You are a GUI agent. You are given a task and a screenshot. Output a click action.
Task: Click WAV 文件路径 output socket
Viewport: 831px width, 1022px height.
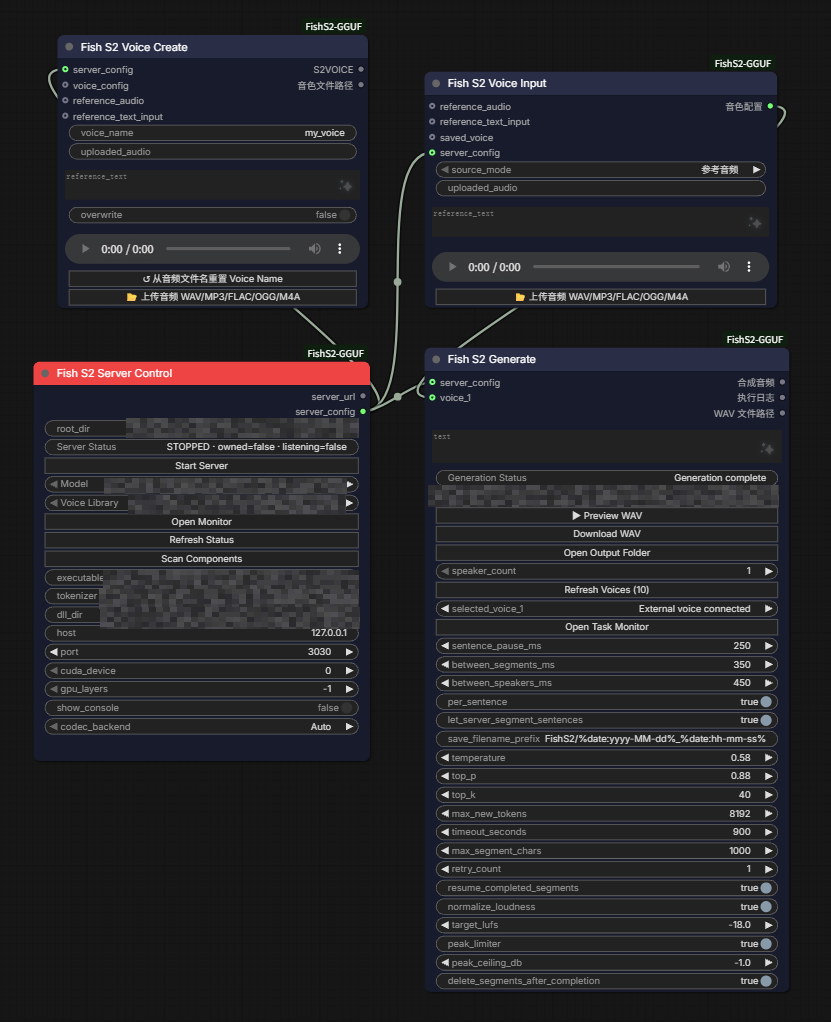(782, 413)
